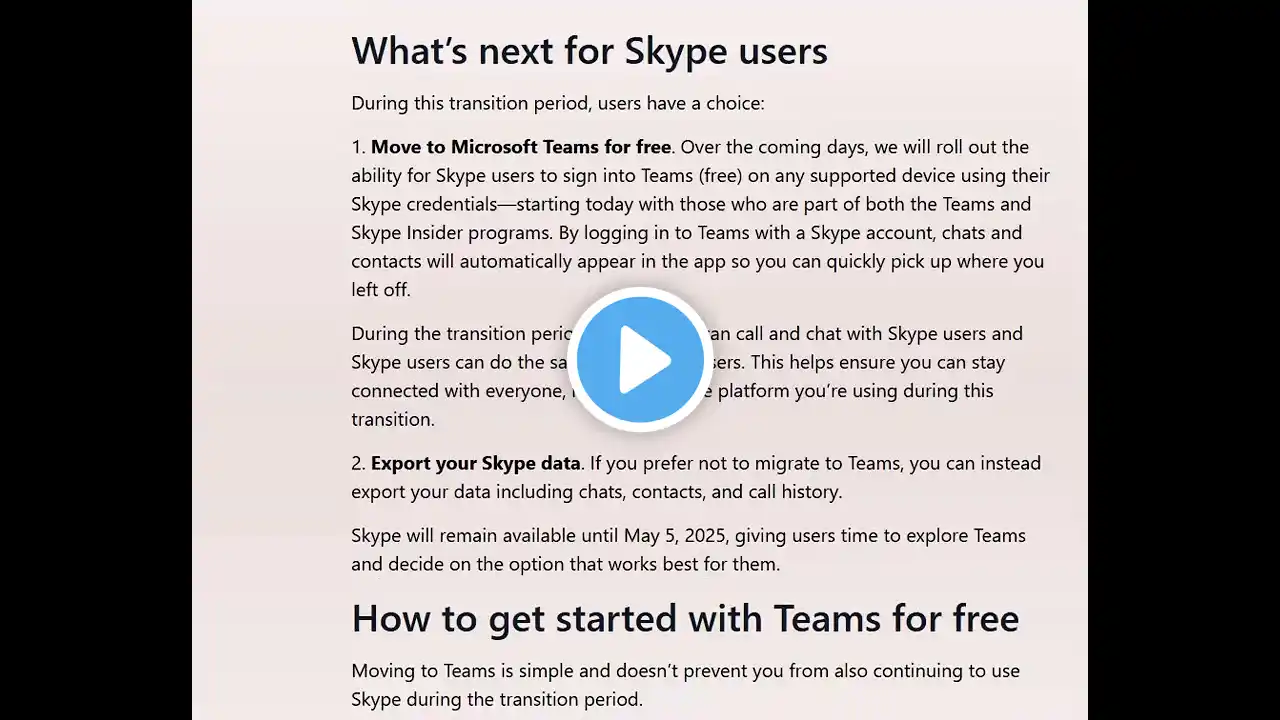The height and width of the screenshot is (720, 1280).
Task: Click the "decide on the option that works best" line
Action: pyautogui.click(x=565, y=564)
